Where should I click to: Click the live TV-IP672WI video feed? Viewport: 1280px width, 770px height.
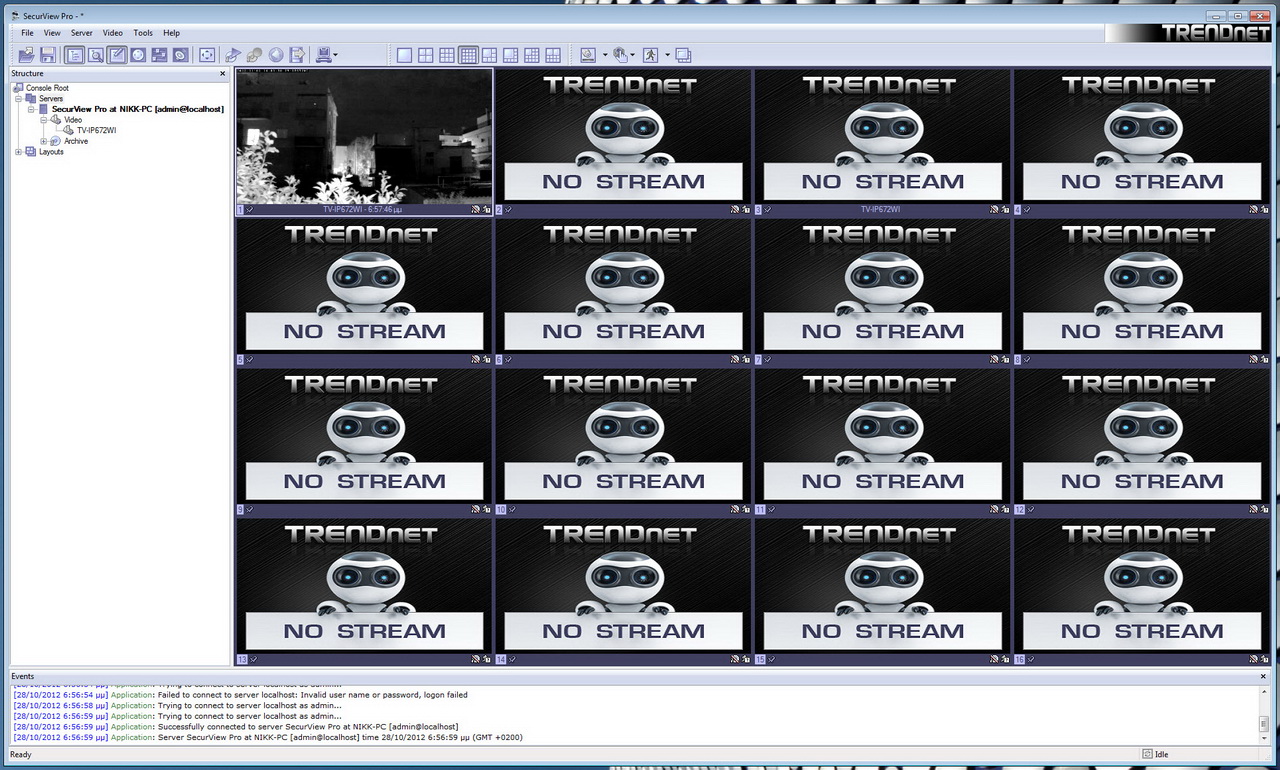coord(364,136)
